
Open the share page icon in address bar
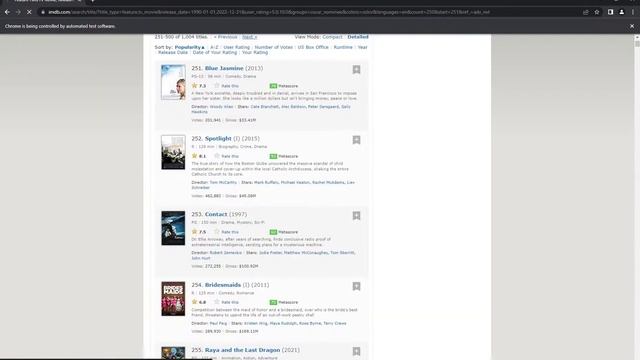pyautogui.click(x=586, y=12)
